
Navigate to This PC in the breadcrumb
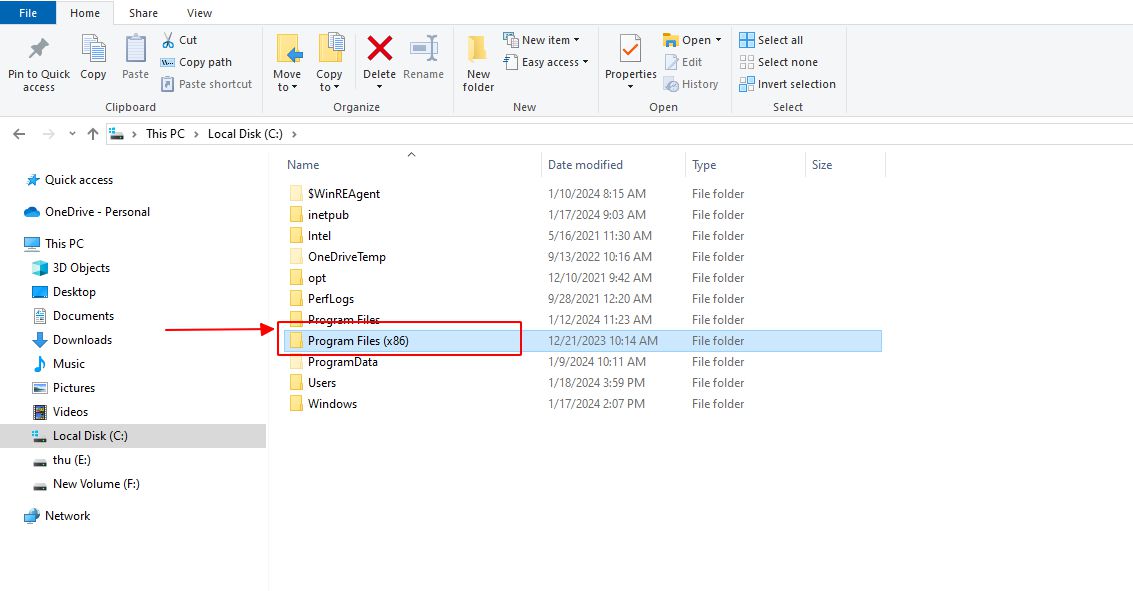[x=166, y=133]
